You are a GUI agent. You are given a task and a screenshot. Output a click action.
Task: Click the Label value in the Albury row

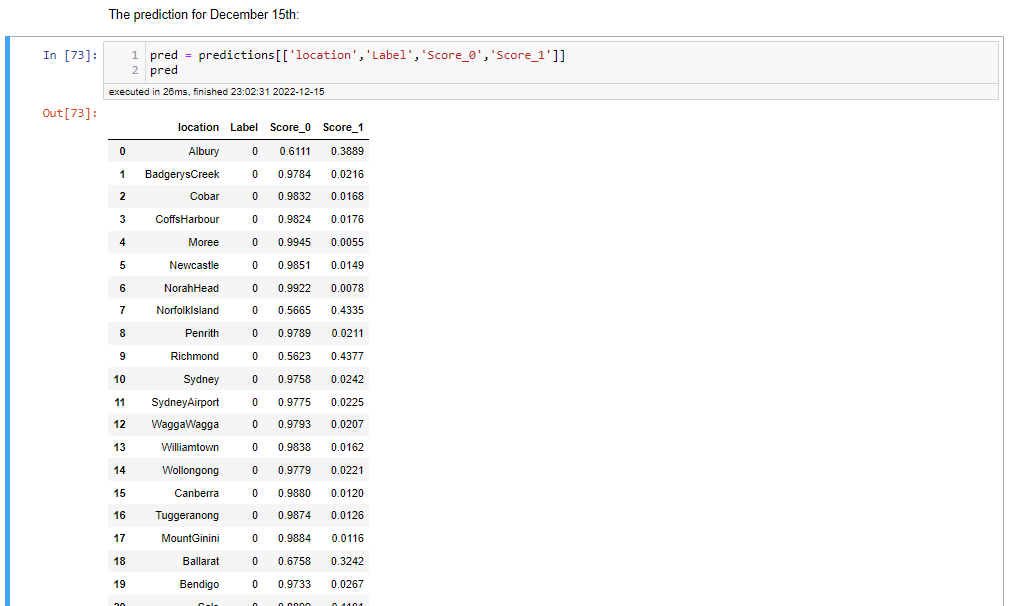(255, 151)
